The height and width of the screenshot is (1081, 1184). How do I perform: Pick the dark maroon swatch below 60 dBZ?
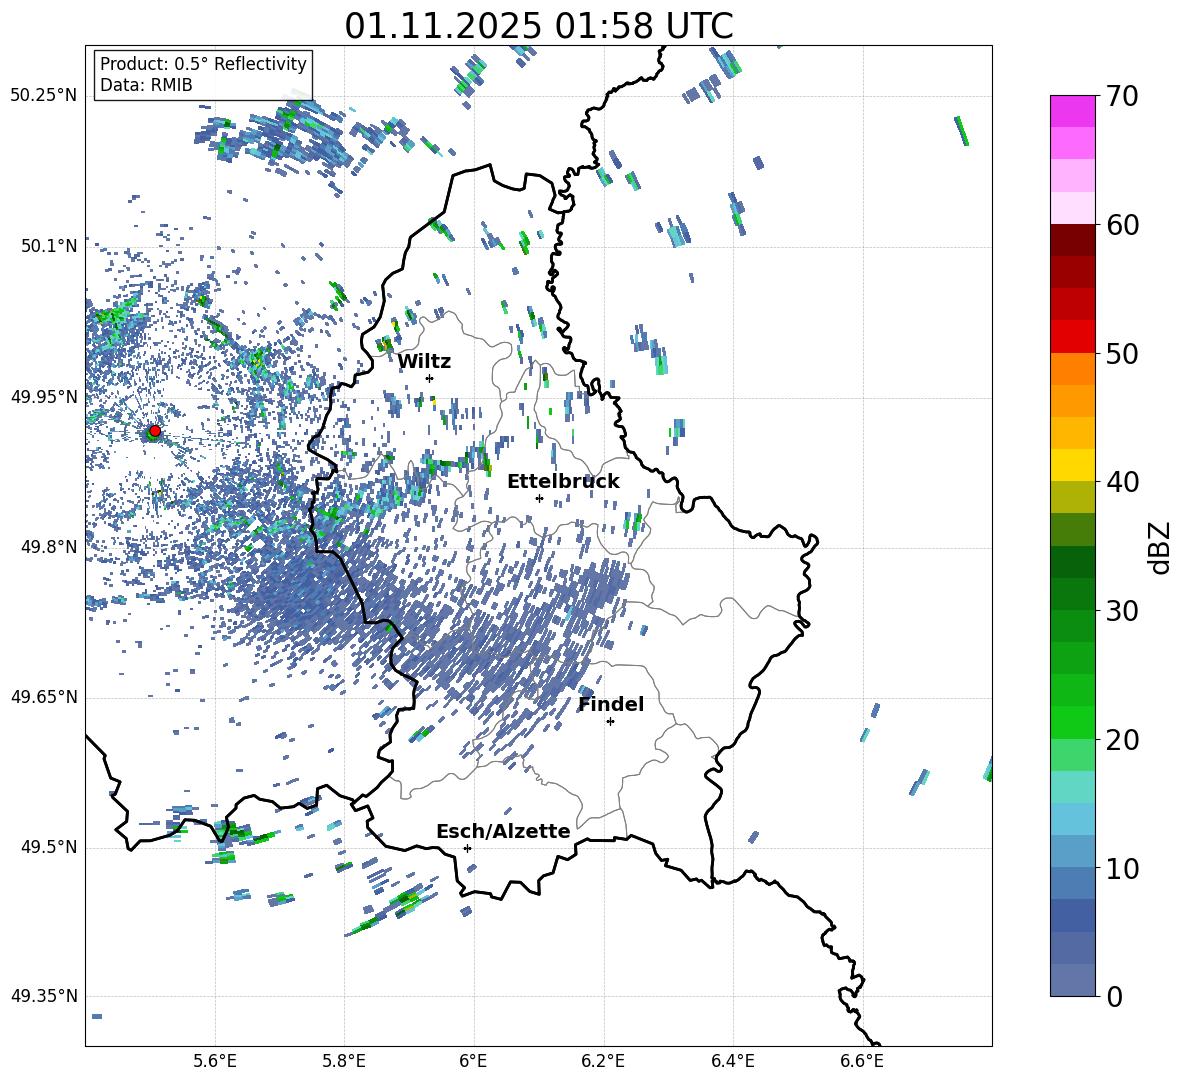1072,240
